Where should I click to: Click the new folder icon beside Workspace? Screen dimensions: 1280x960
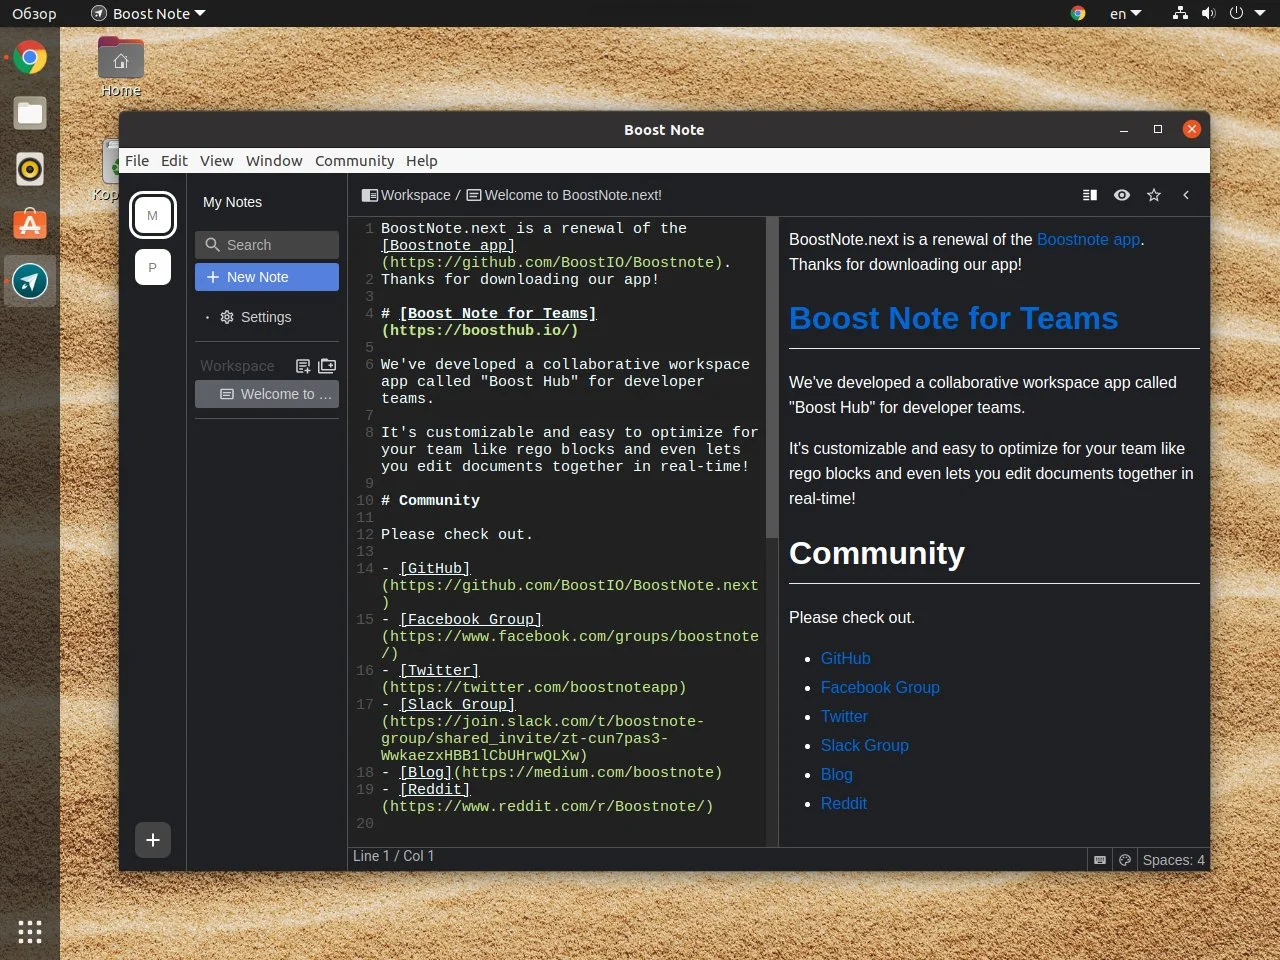tap(327, 366)
